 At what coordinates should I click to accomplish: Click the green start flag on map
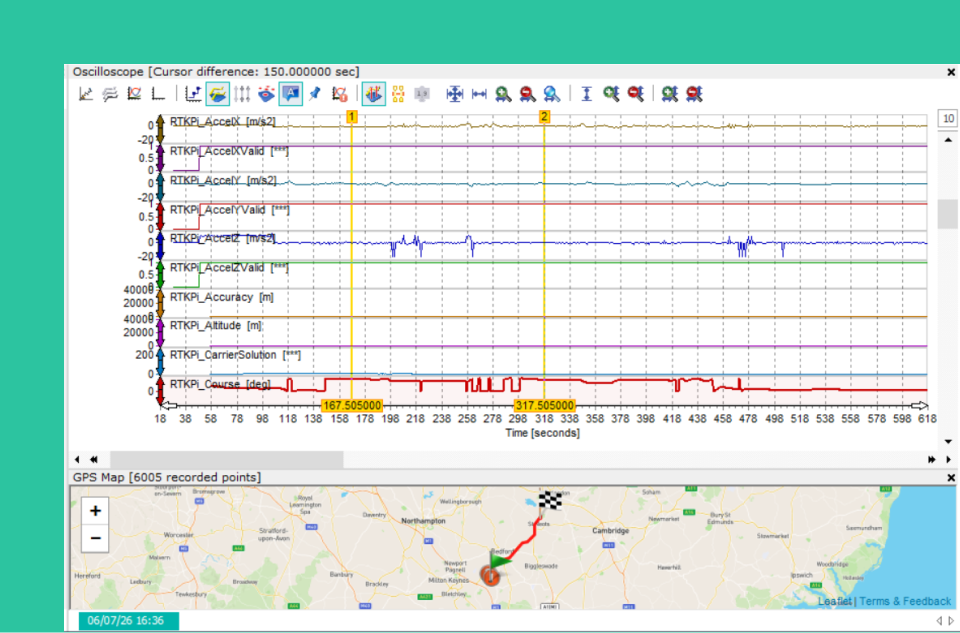tap(501, 560)
